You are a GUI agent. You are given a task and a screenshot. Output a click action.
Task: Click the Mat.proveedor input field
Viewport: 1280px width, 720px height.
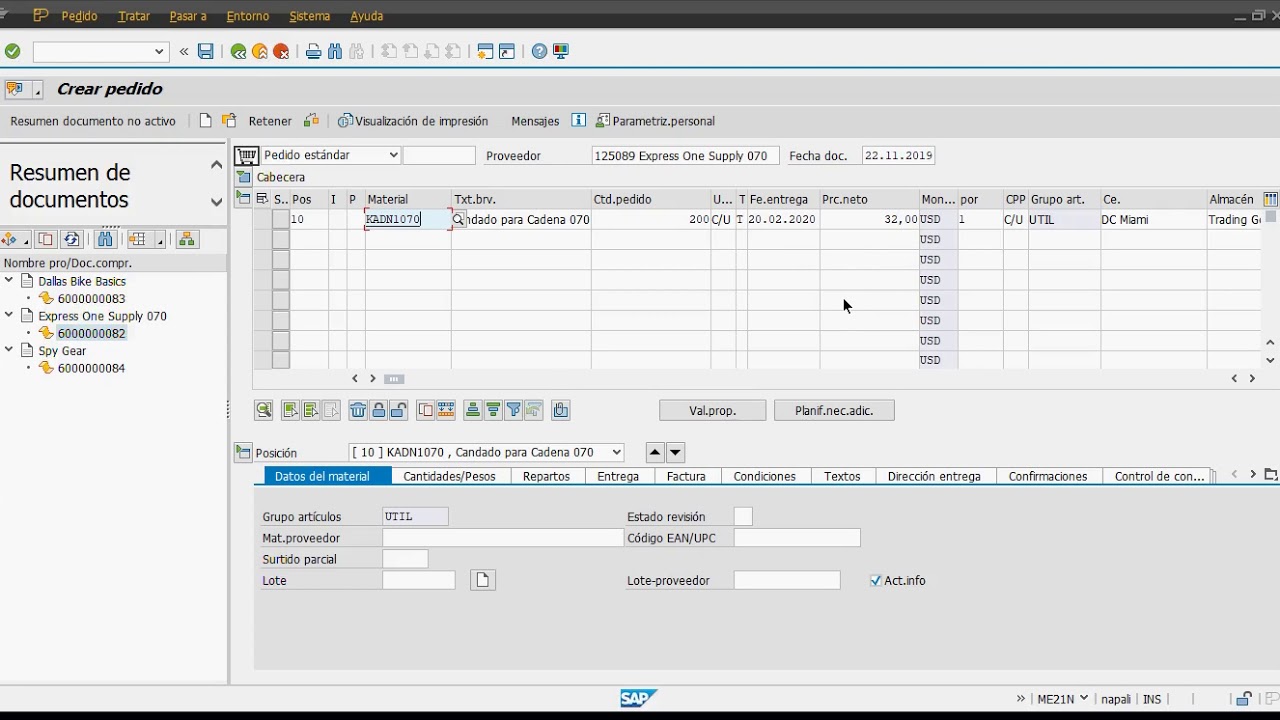tap(503, 538)
